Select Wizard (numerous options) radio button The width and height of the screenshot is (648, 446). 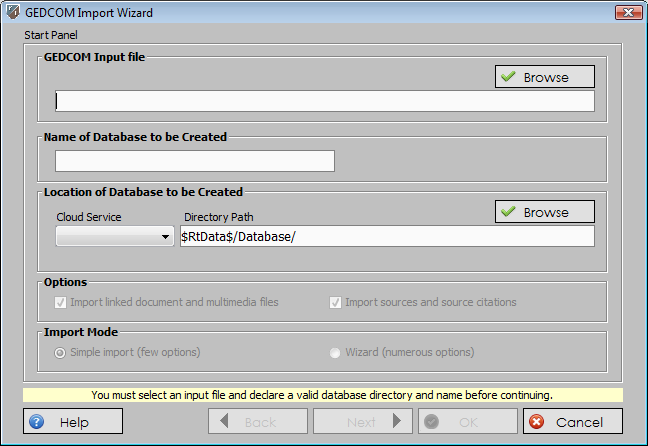pos(337,352)
